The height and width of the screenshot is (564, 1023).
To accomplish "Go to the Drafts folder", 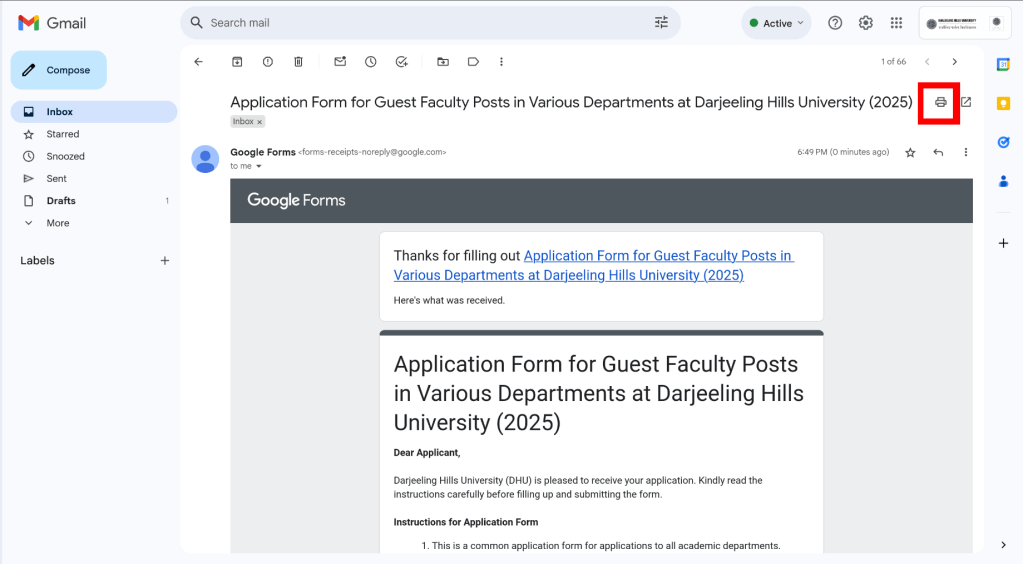I will coord(61,201).
